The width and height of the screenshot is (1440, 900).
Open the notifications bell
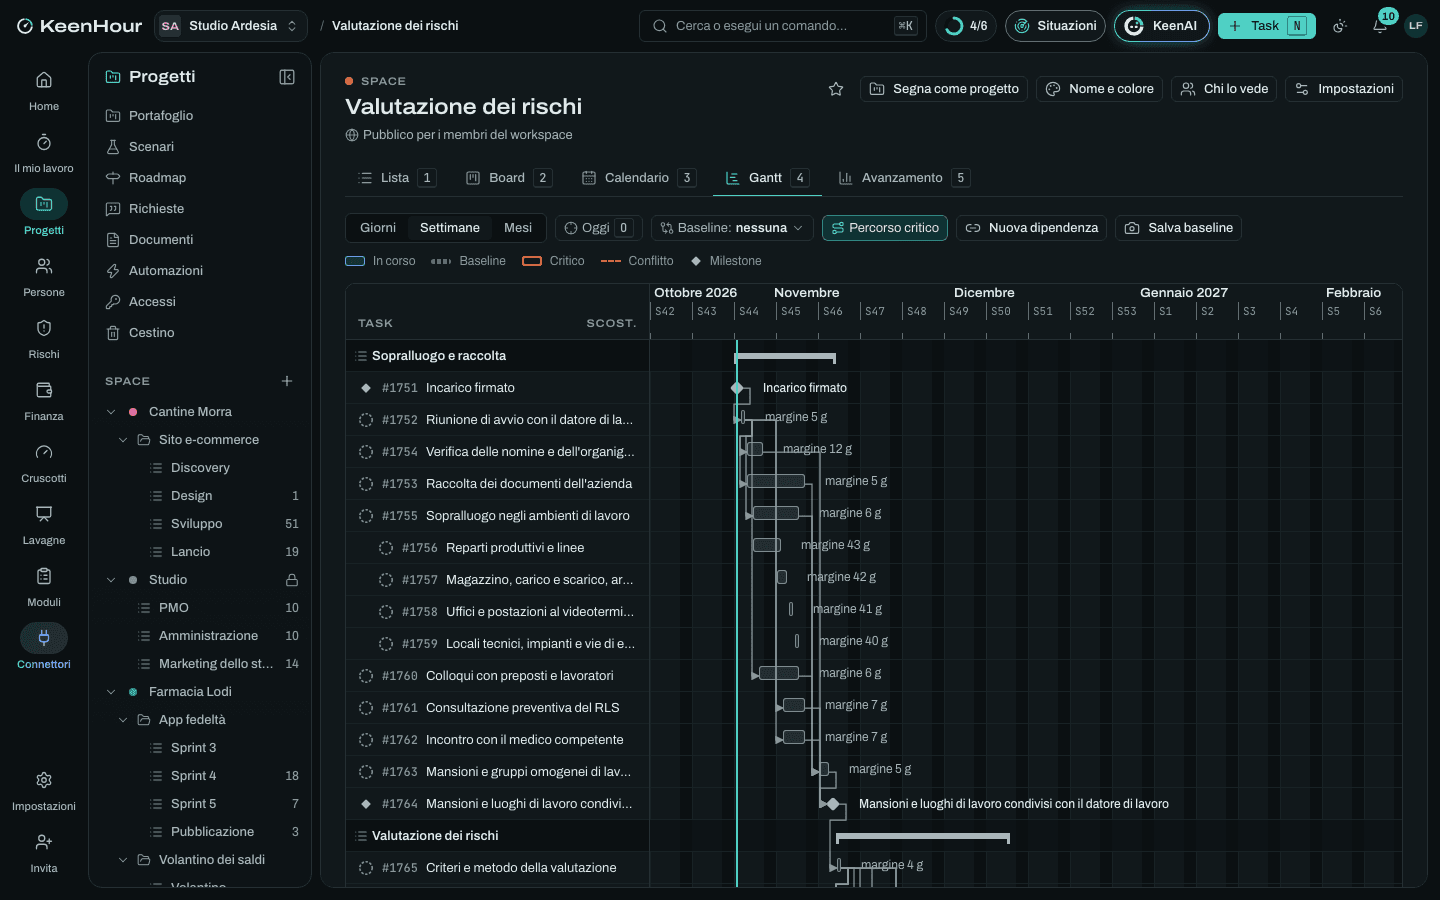coord(1380,26)
